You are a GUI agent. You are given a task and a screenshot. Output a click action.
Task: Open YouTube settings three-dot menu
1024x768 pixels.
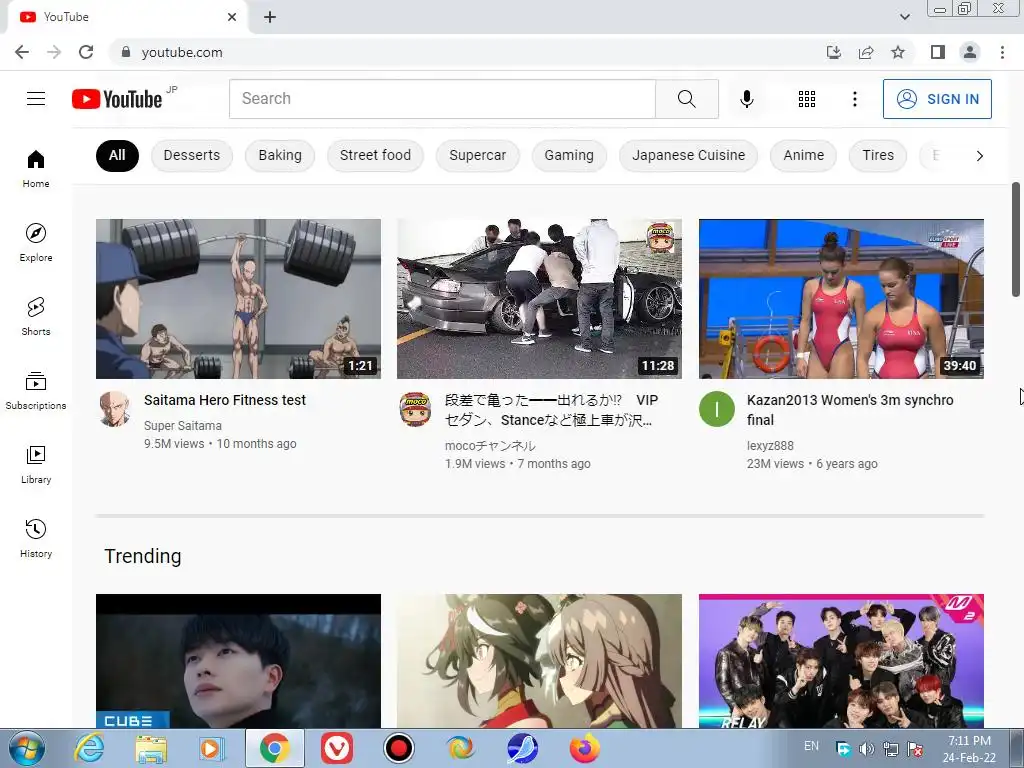tap(854, 99)
